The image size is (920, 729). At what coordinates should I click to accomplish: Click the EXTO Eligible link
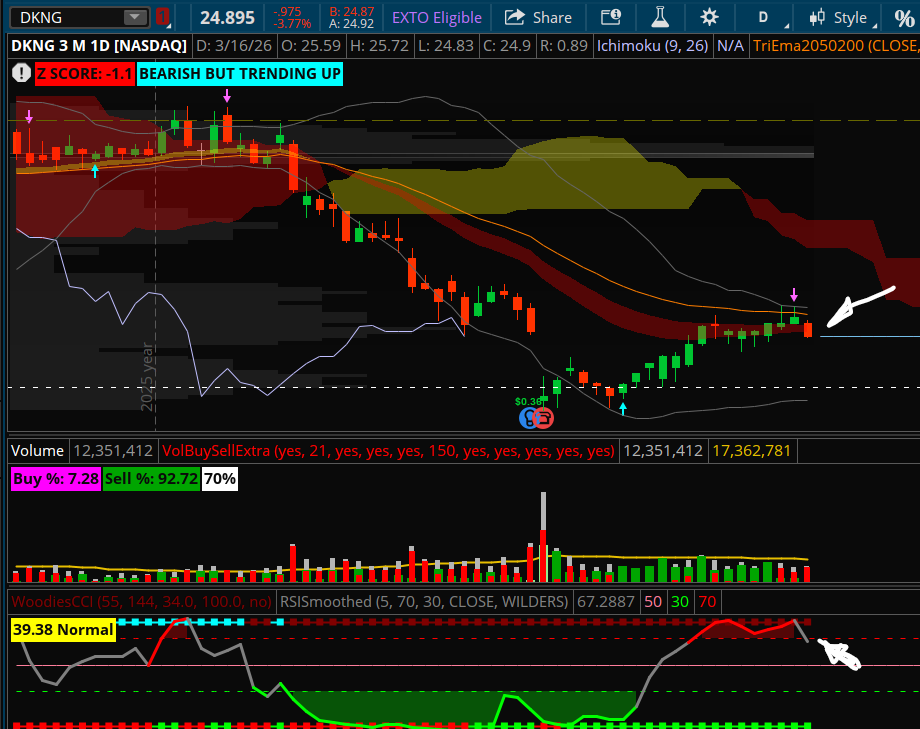[435, 17]
